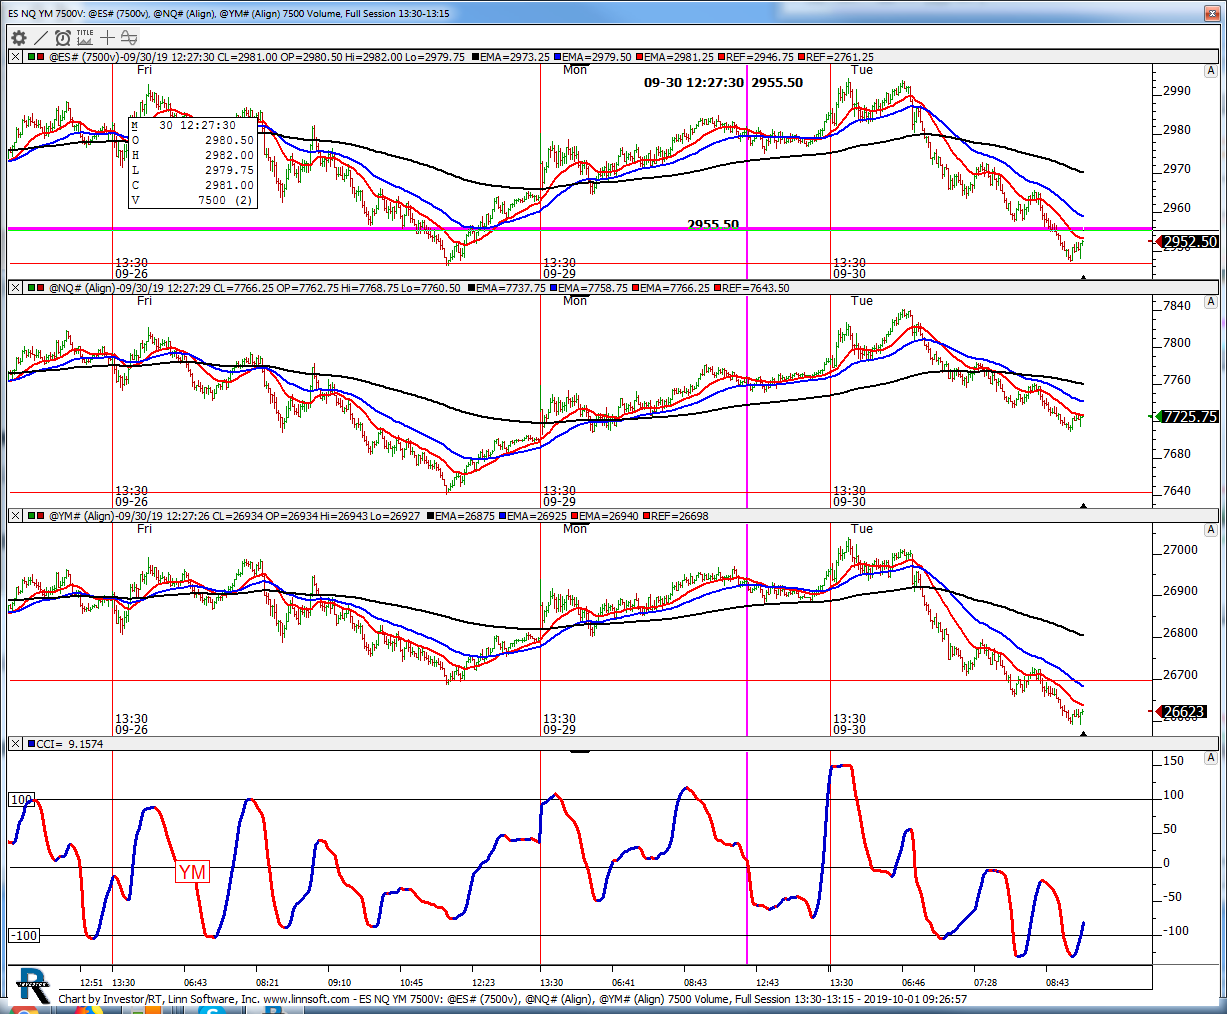Click blue EMA=2979.50 label in ES pane

[596, 57]
